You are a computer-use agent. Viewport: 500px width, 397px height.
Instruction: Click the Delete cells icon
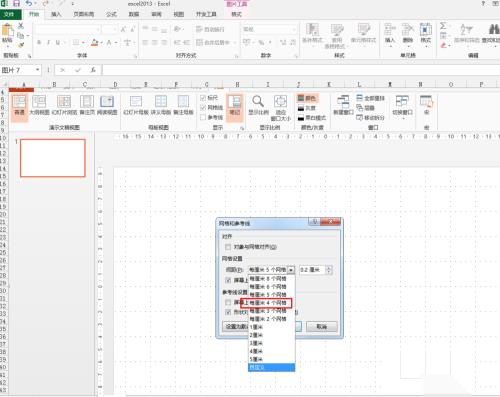tap(408, 29)
